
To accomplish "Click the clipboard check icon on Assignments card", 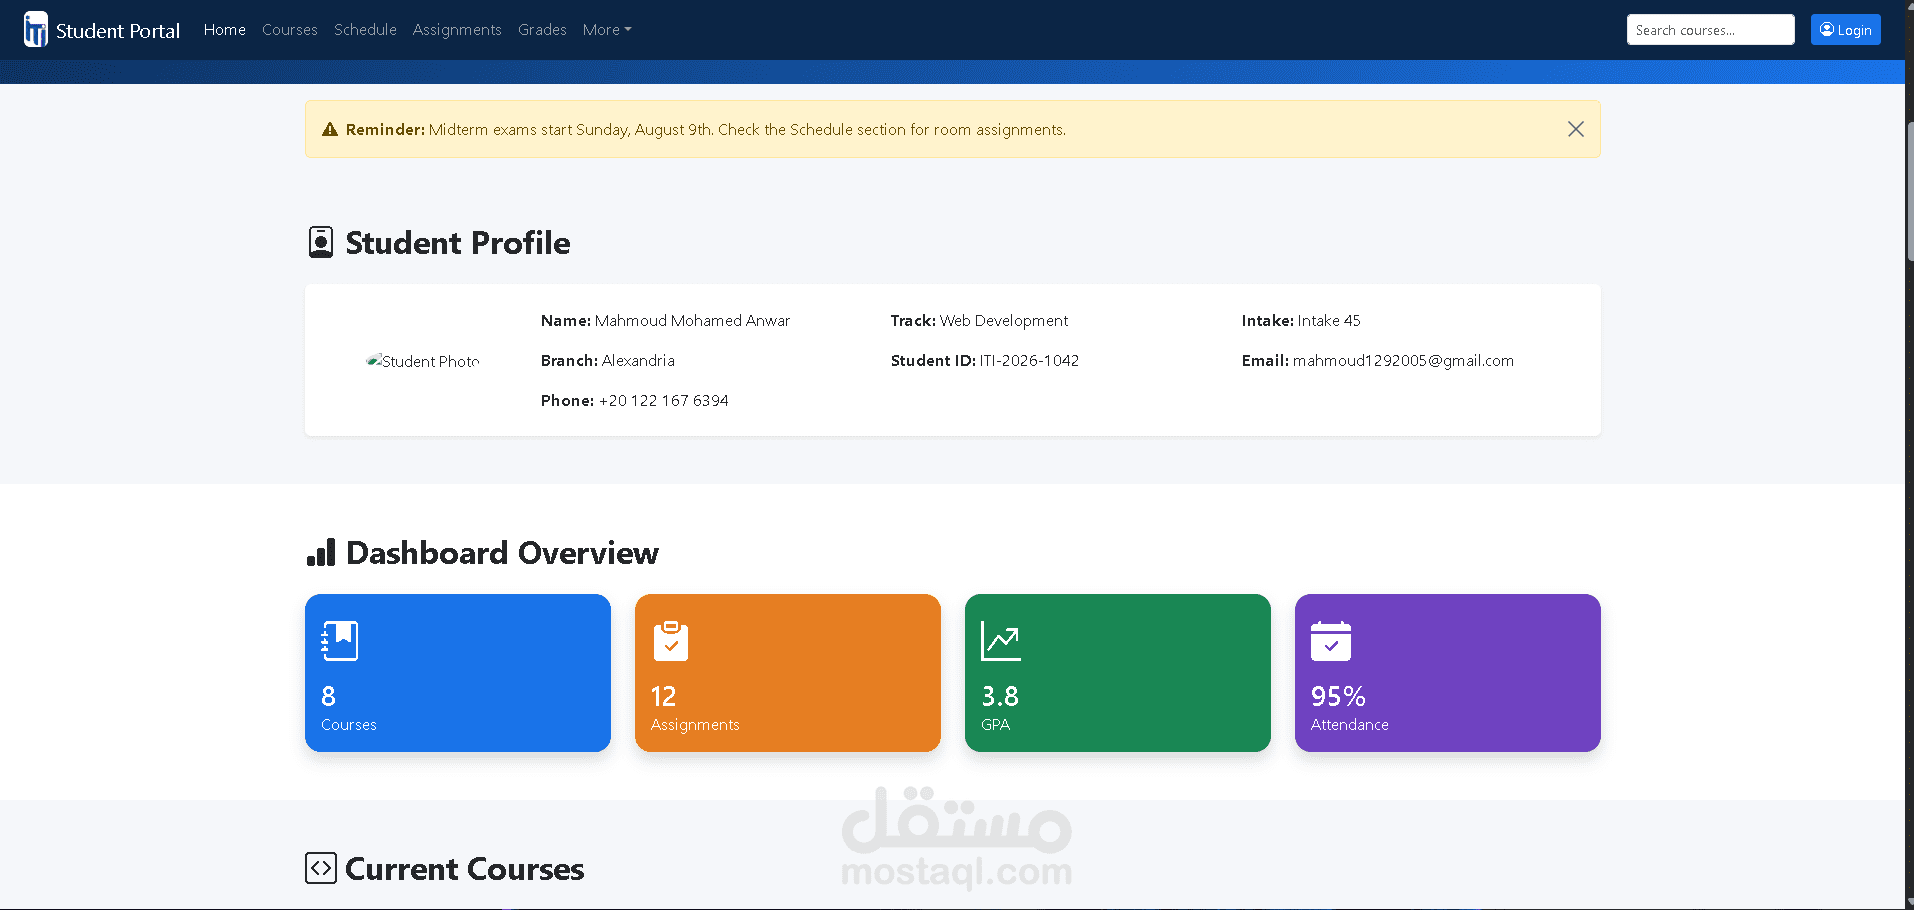I will pyautogui.click(x=671, y=641).
